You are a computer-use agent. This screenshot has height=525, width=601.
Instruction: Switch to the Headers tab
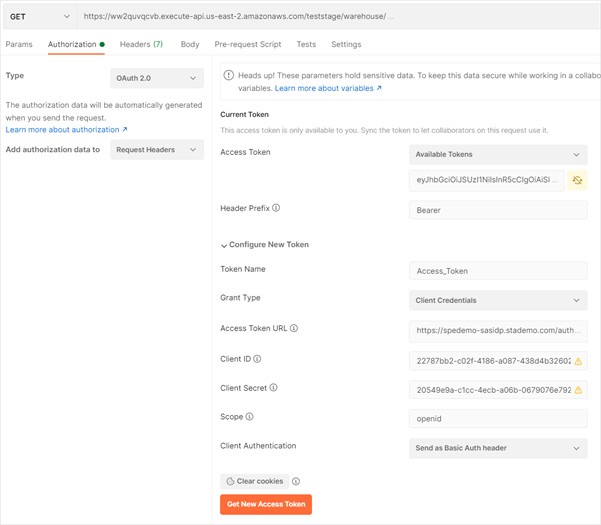coord(141,45)
